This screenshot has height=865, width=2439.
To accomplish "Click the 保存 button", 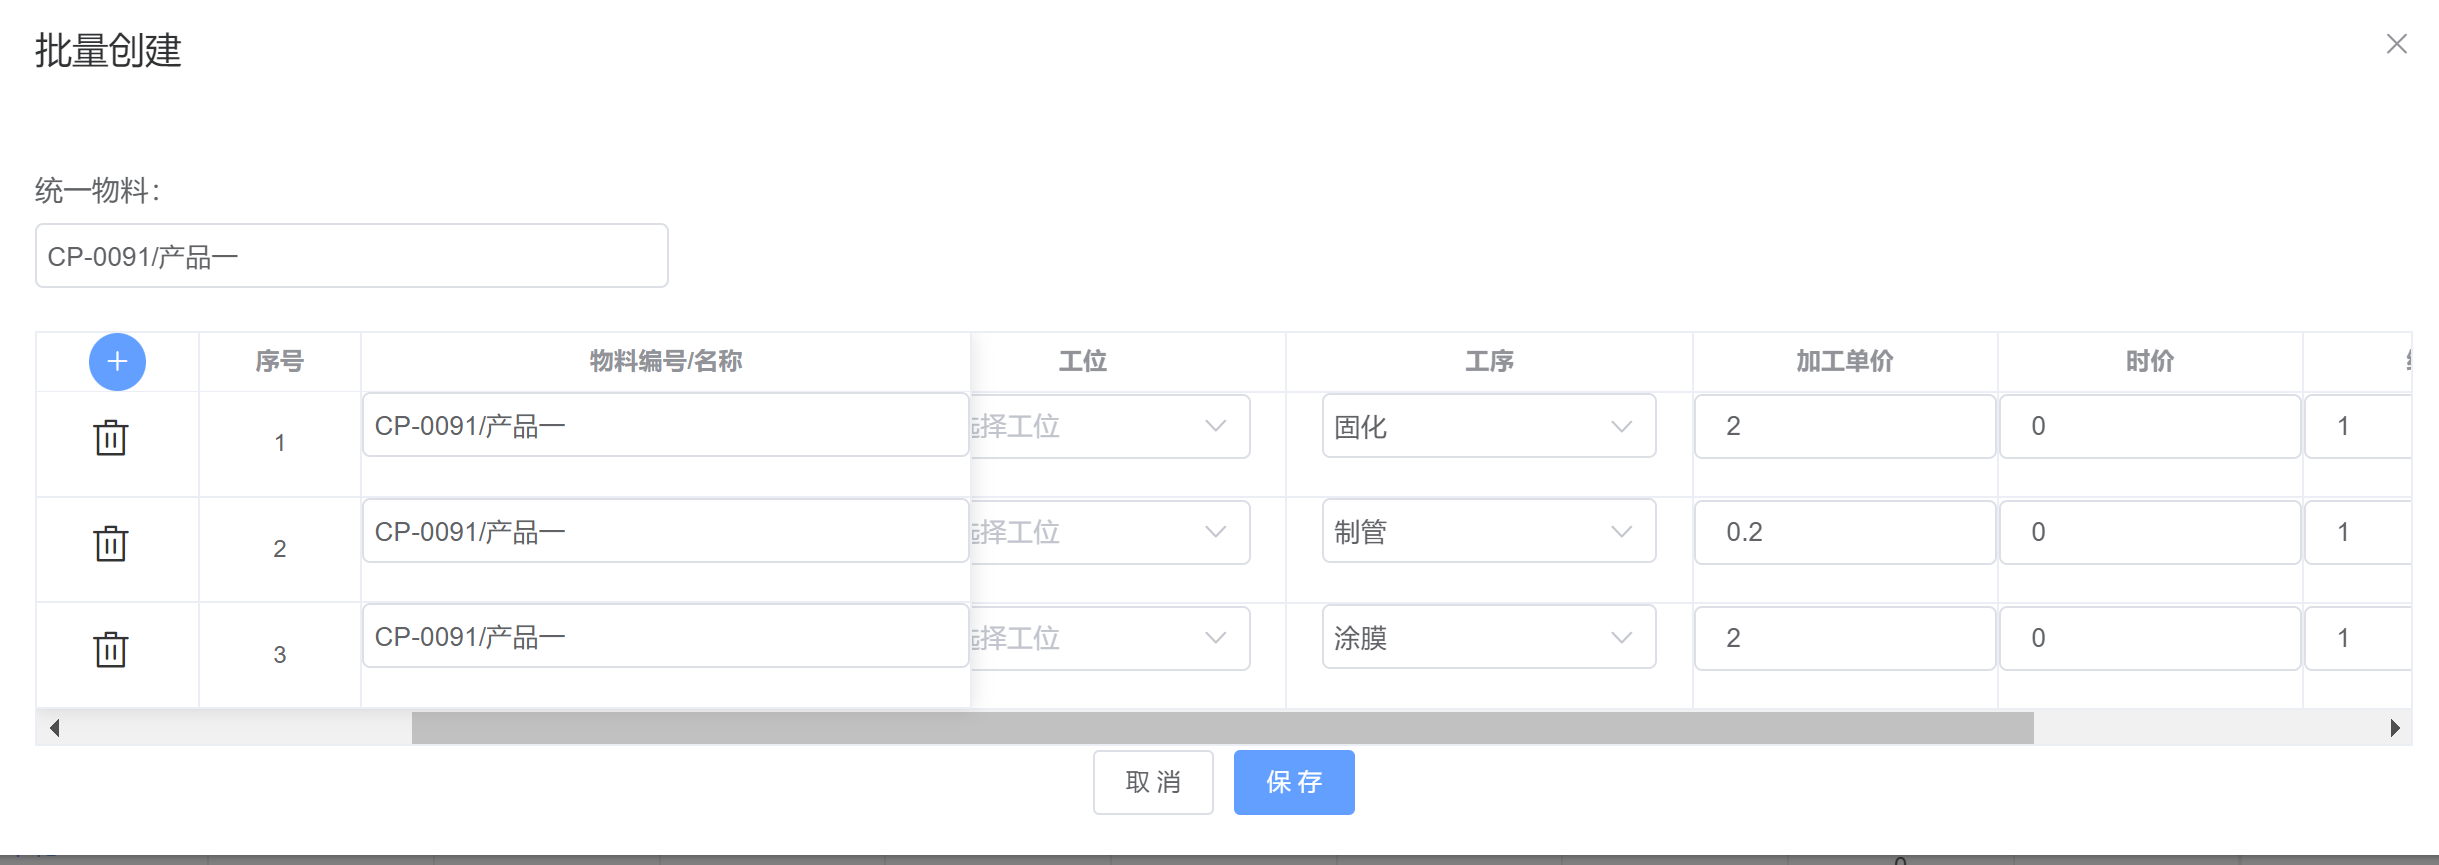I will (1294, 782).
